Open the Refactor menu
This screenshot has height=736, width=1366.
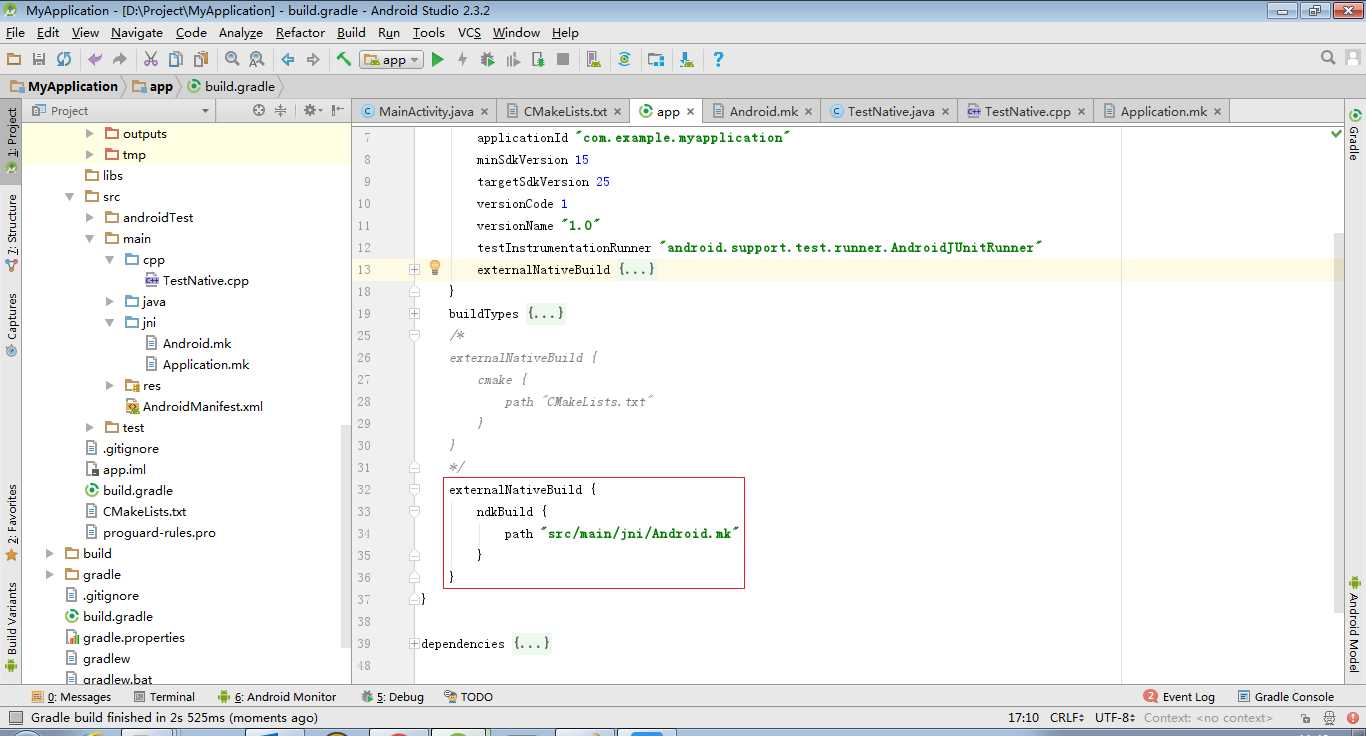(300, 32)
